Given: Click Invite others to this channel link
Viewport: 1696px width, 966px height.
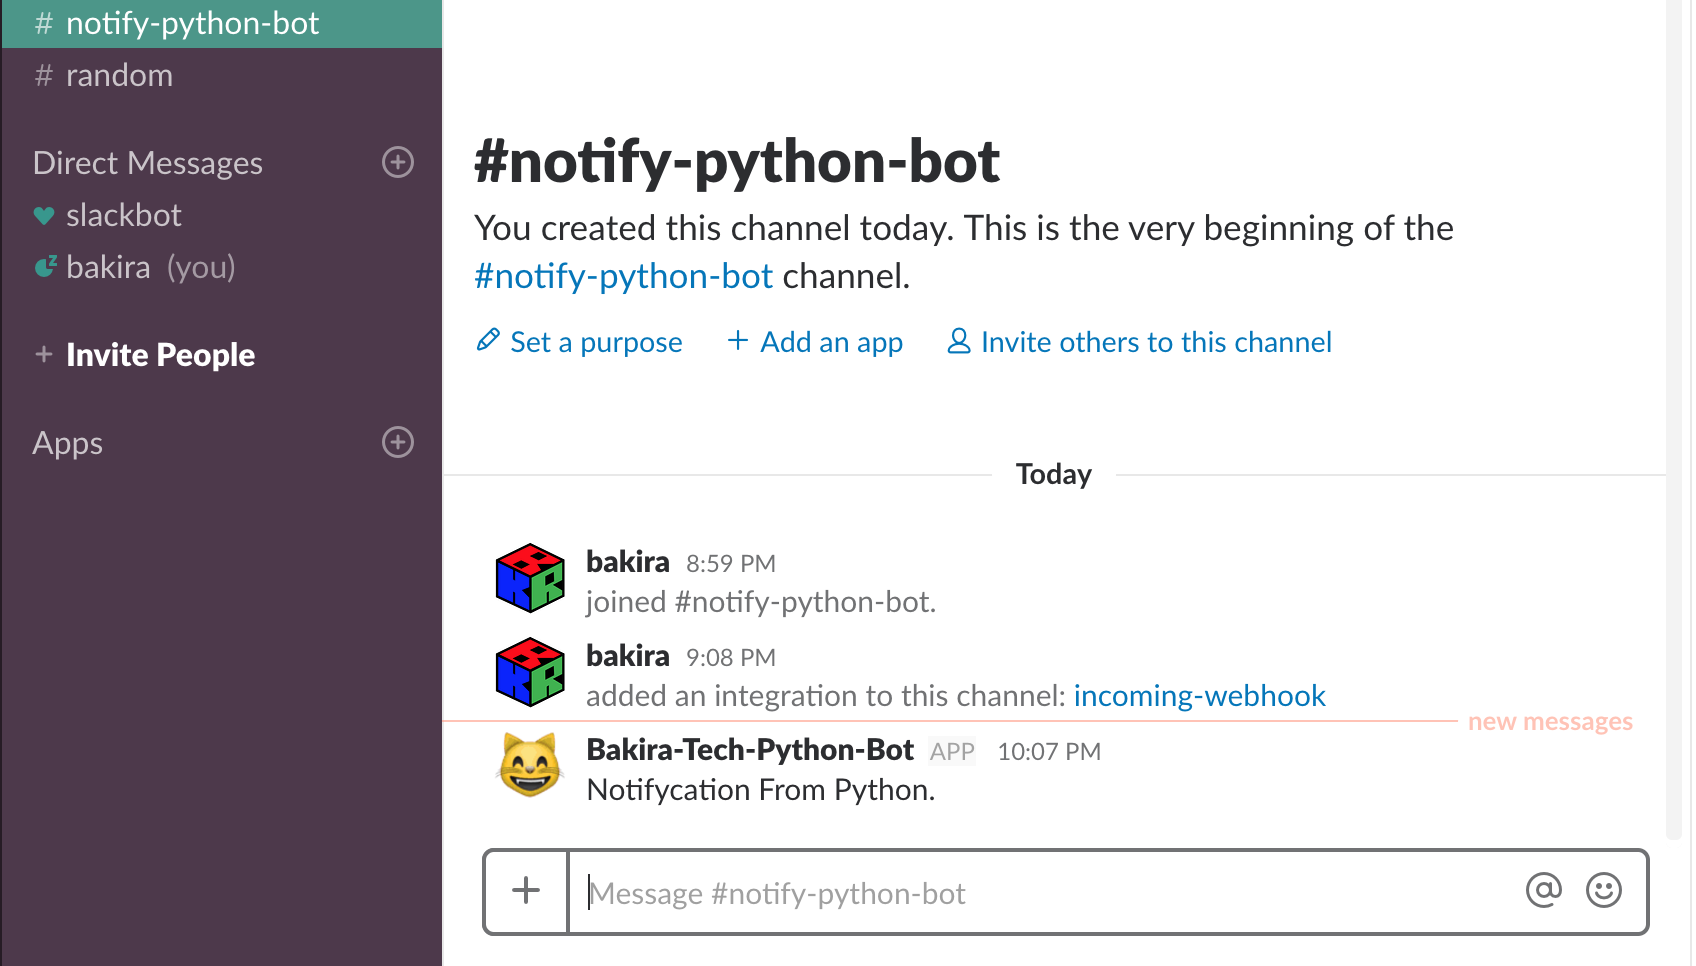Looking at the screenshot, I should coord(1156,342).
